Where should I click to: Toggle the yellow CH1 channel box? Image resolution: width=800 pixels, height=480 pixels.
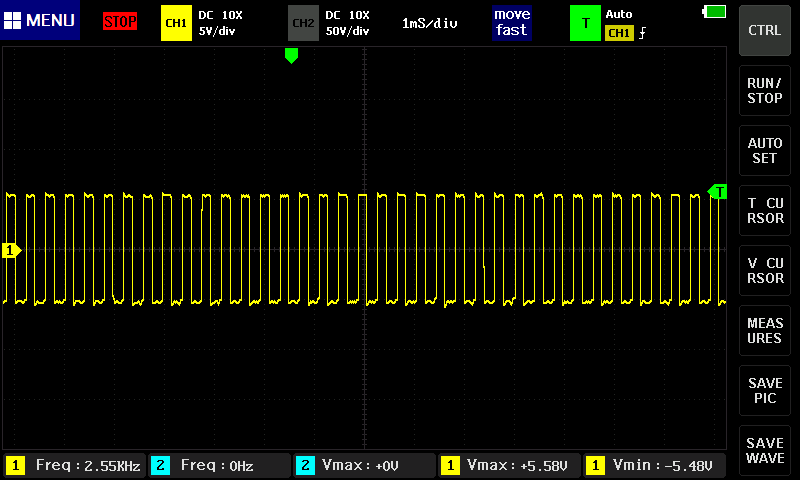coord(176,22)
